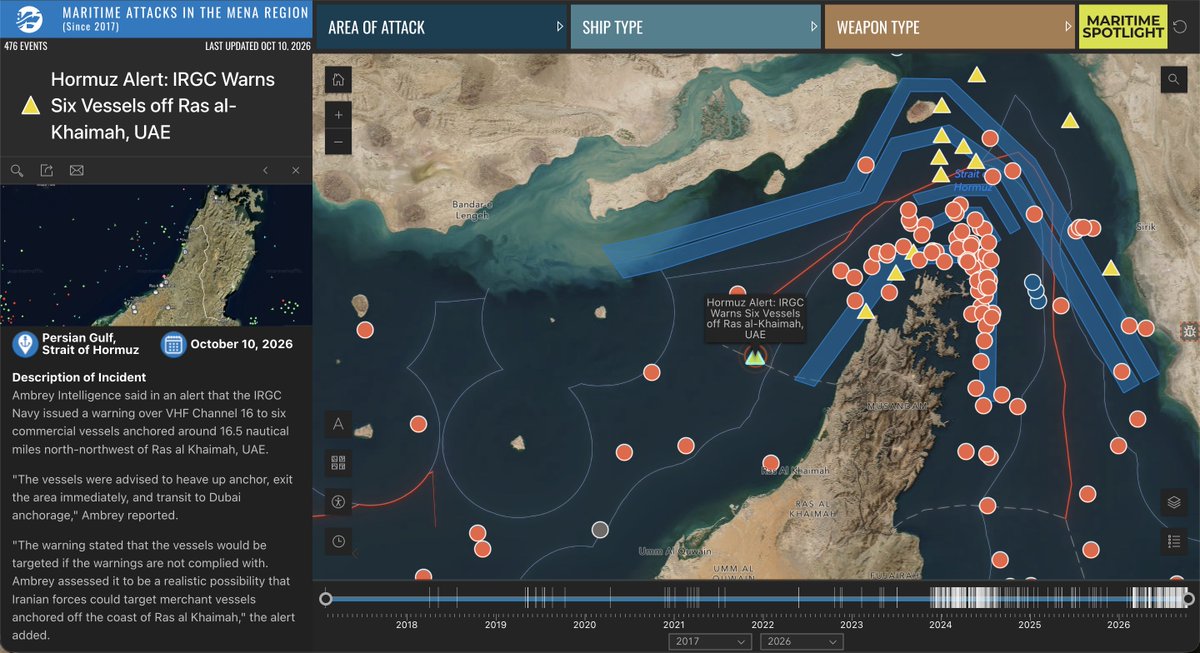
Task: Click the 'Umm Al Quwain' map label
Action: [x=675, y=551]
